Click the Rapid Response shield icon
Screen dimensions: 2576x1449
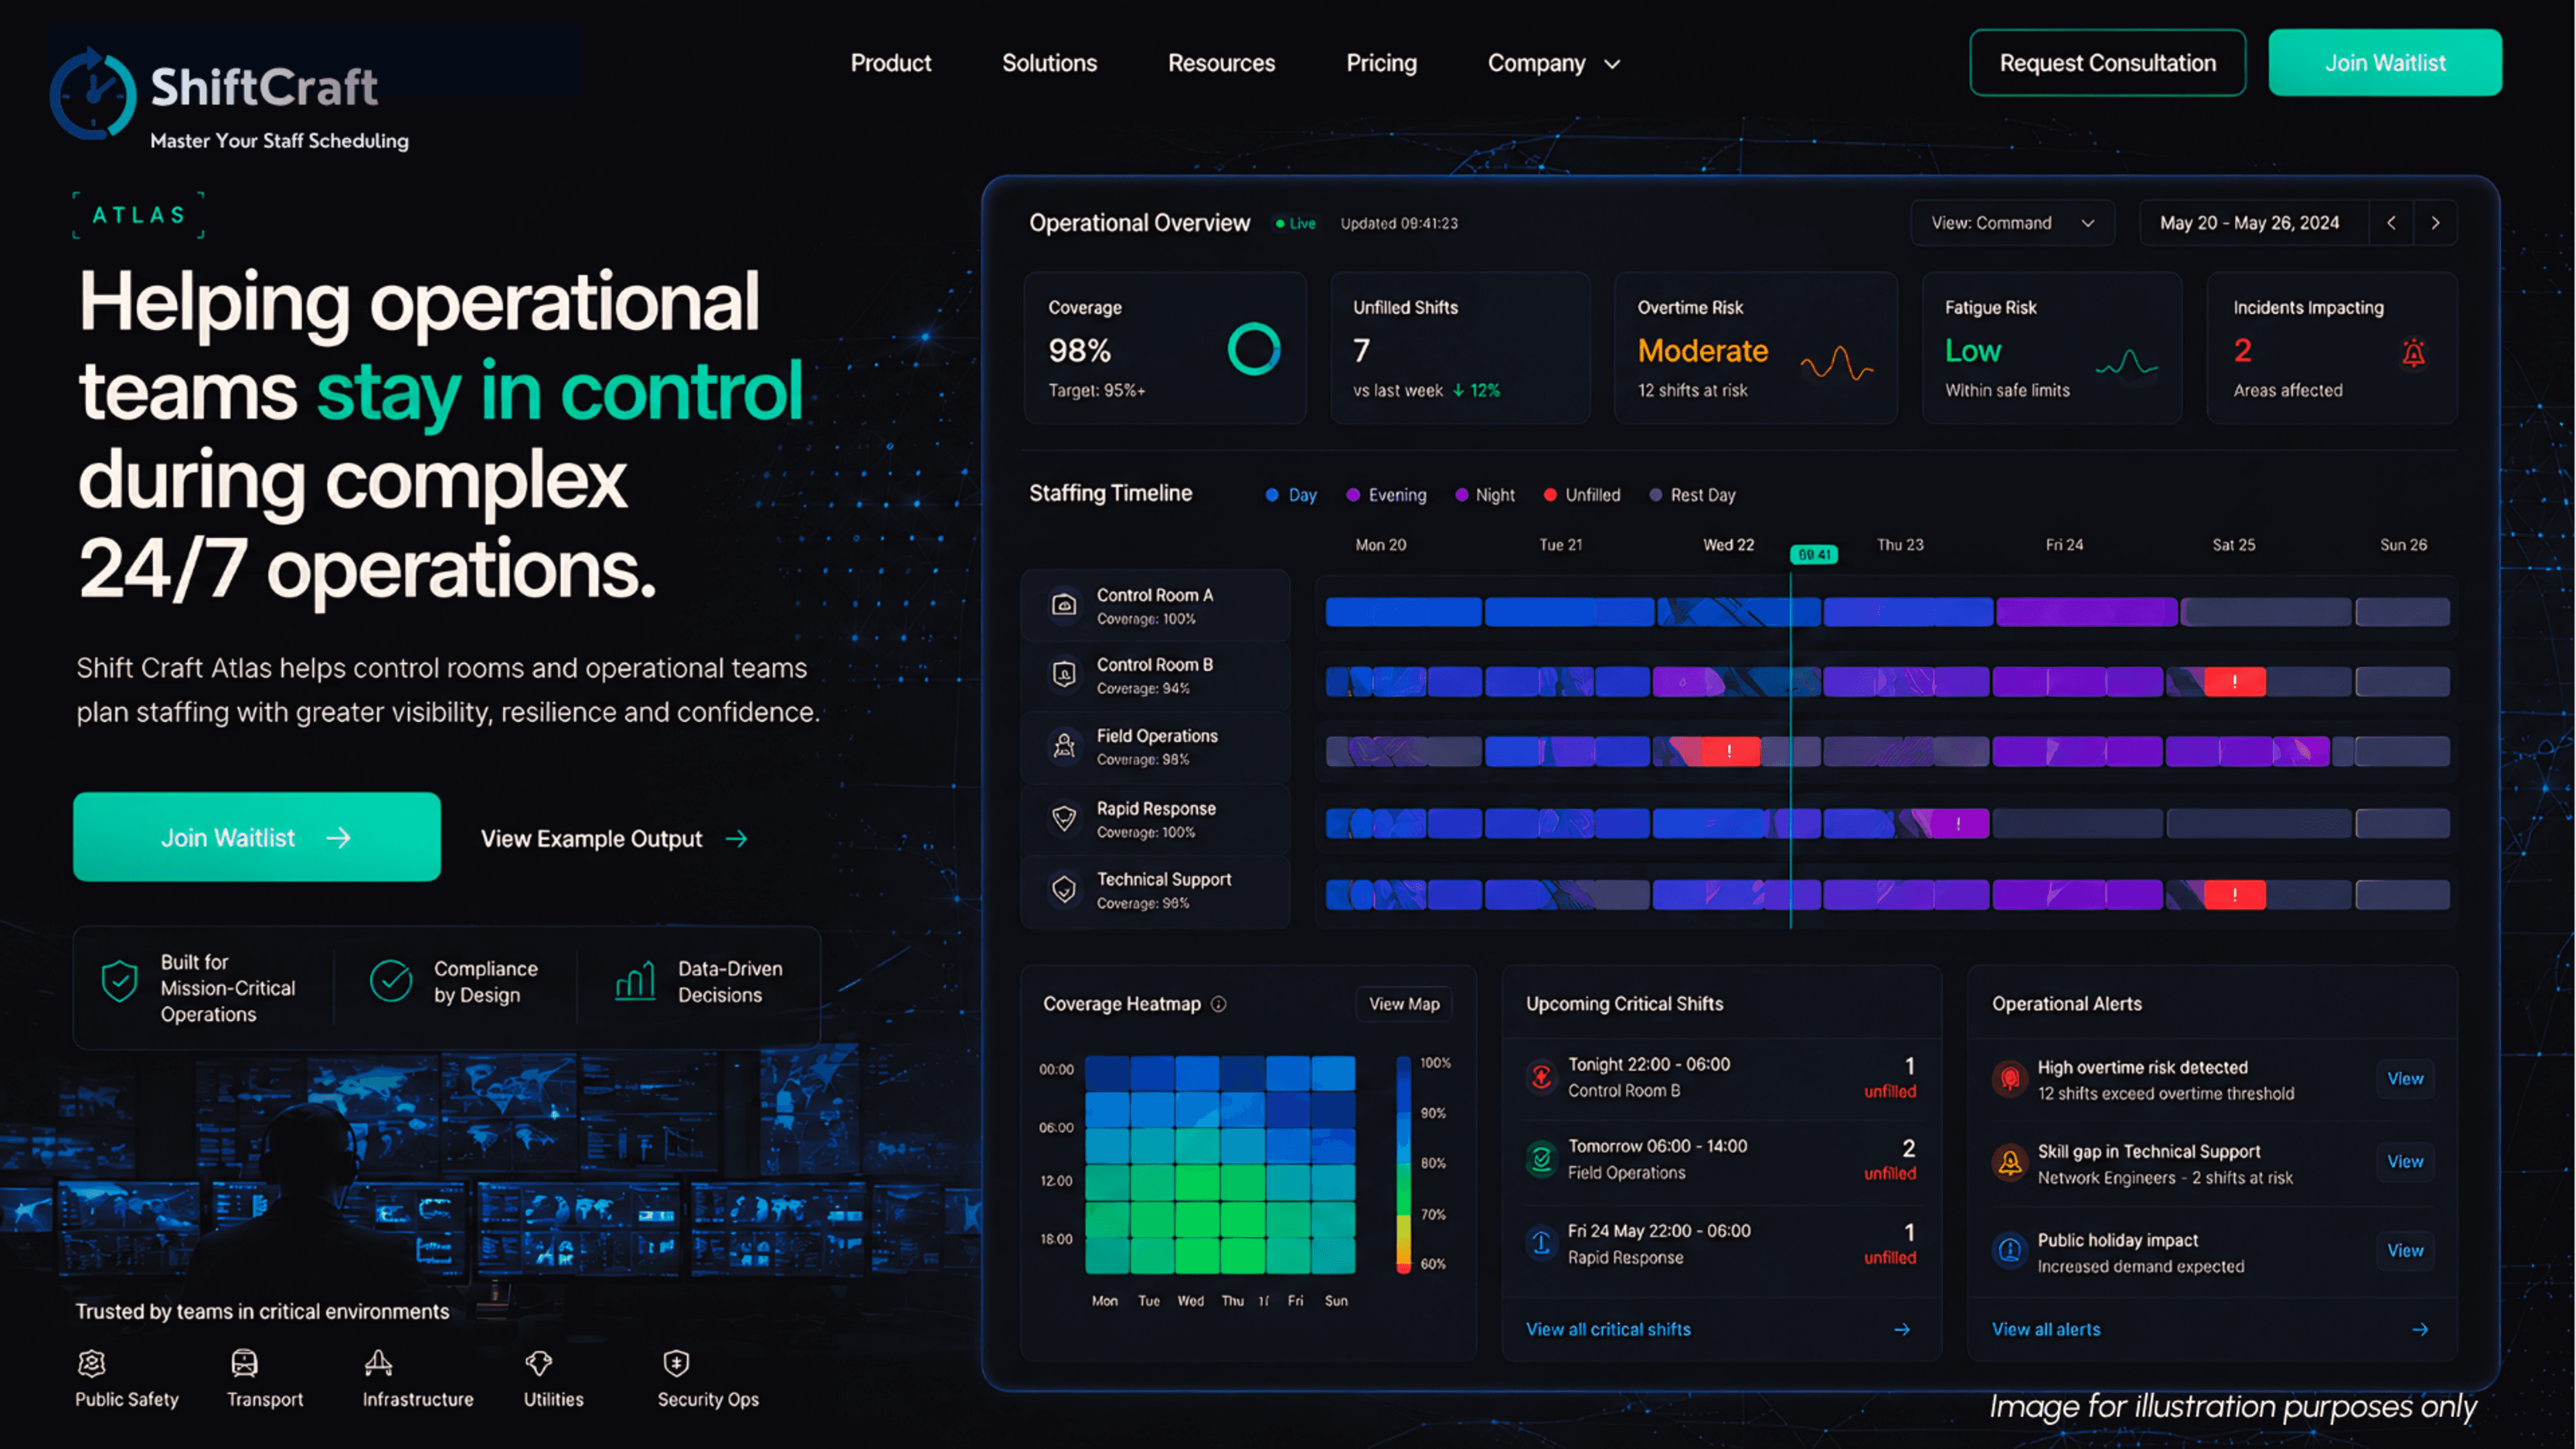click(x=1064, y=819)
